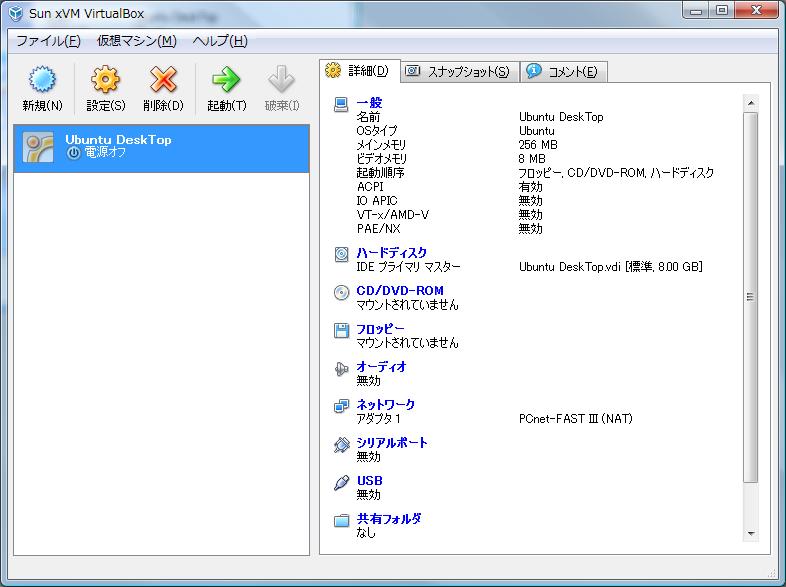
Task: Click the ビデオメモリ label
Action: click(381, 159)
